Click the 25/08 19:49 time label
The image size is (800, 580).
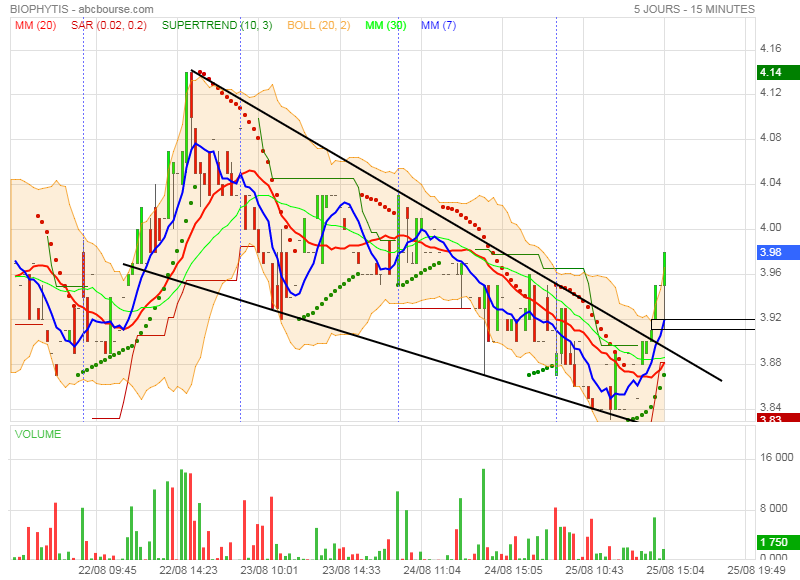(757, 570)
